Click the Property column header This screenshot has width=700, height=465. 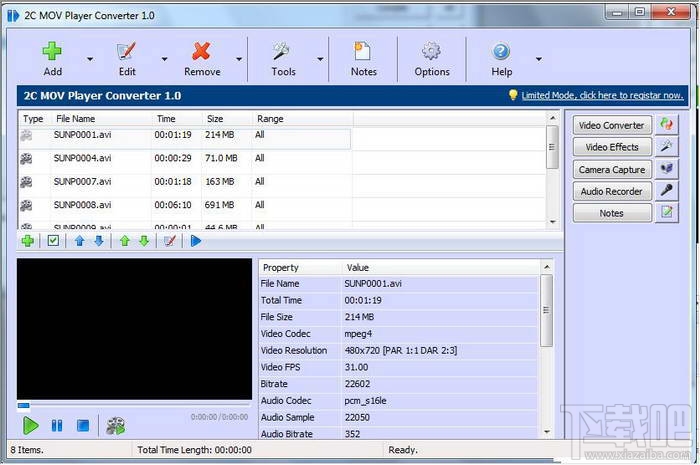click(x=300, y=268)
